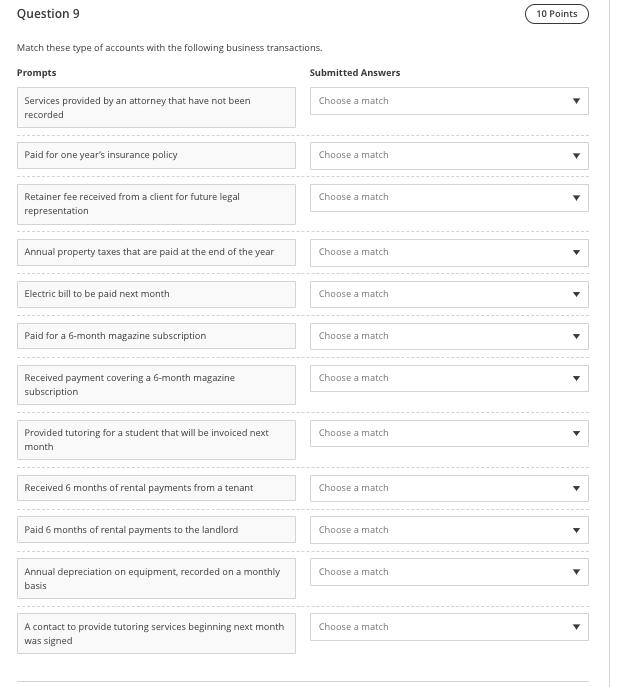
Task: Click the arrow icon on depreciation row
Action: click(576, 573)
